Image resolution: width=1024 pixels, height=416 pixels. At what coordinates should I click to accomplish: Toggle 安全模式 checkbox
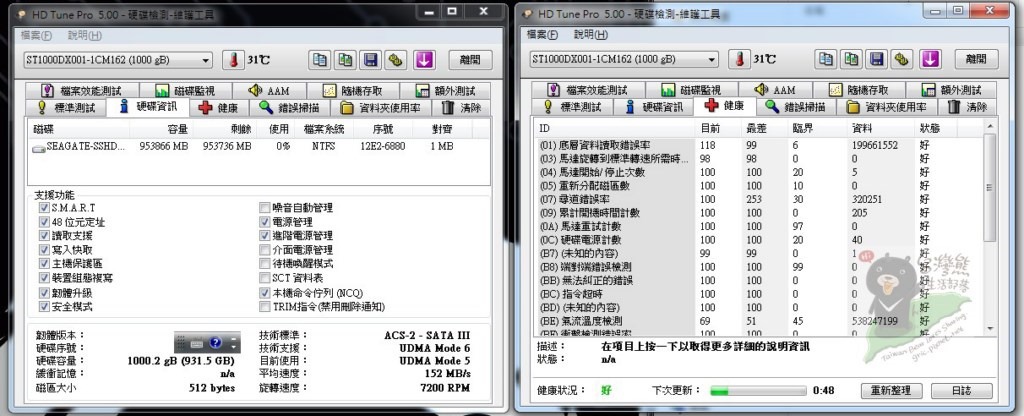pos(44,306)
